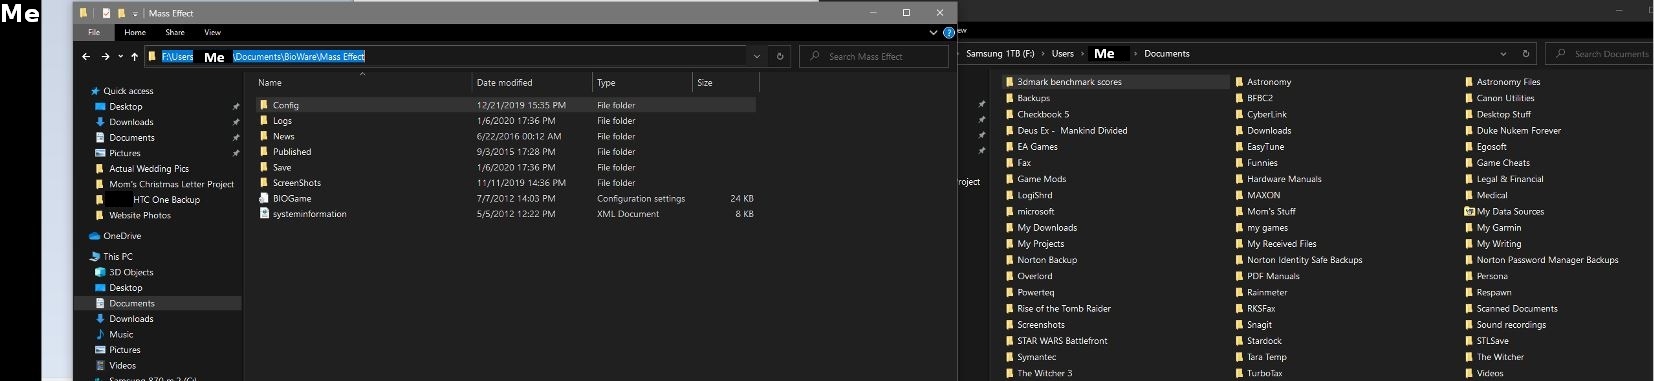Open 3D Objects under This PC
The width and height of the screenshot is (1654, 381).
131,272
